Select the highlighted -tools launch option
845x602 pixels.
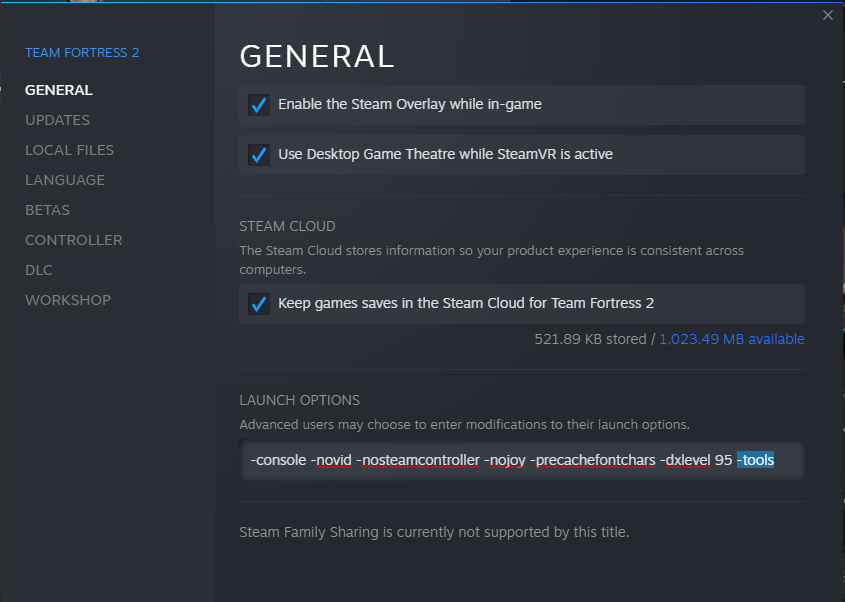pos(756,460)
